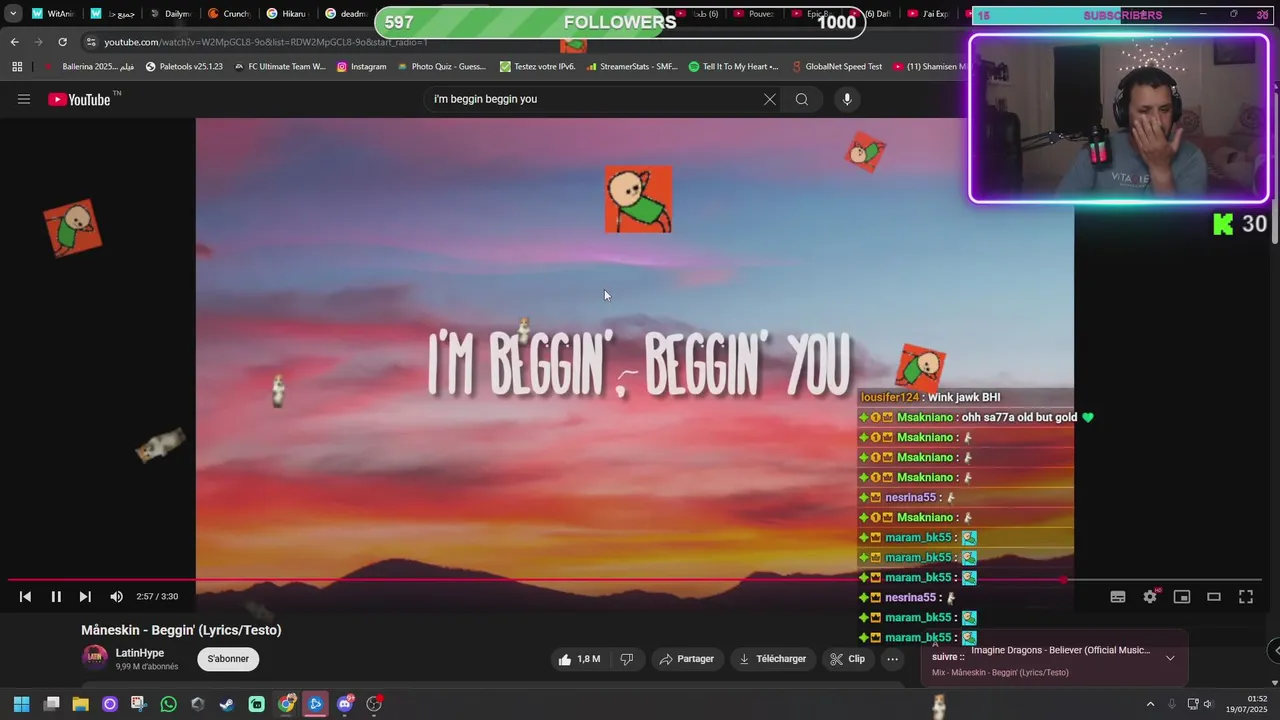The width and height of the screenshot is (1280, 720).
Task: Dislike the video with thumbs down
Action: (627, 659)
